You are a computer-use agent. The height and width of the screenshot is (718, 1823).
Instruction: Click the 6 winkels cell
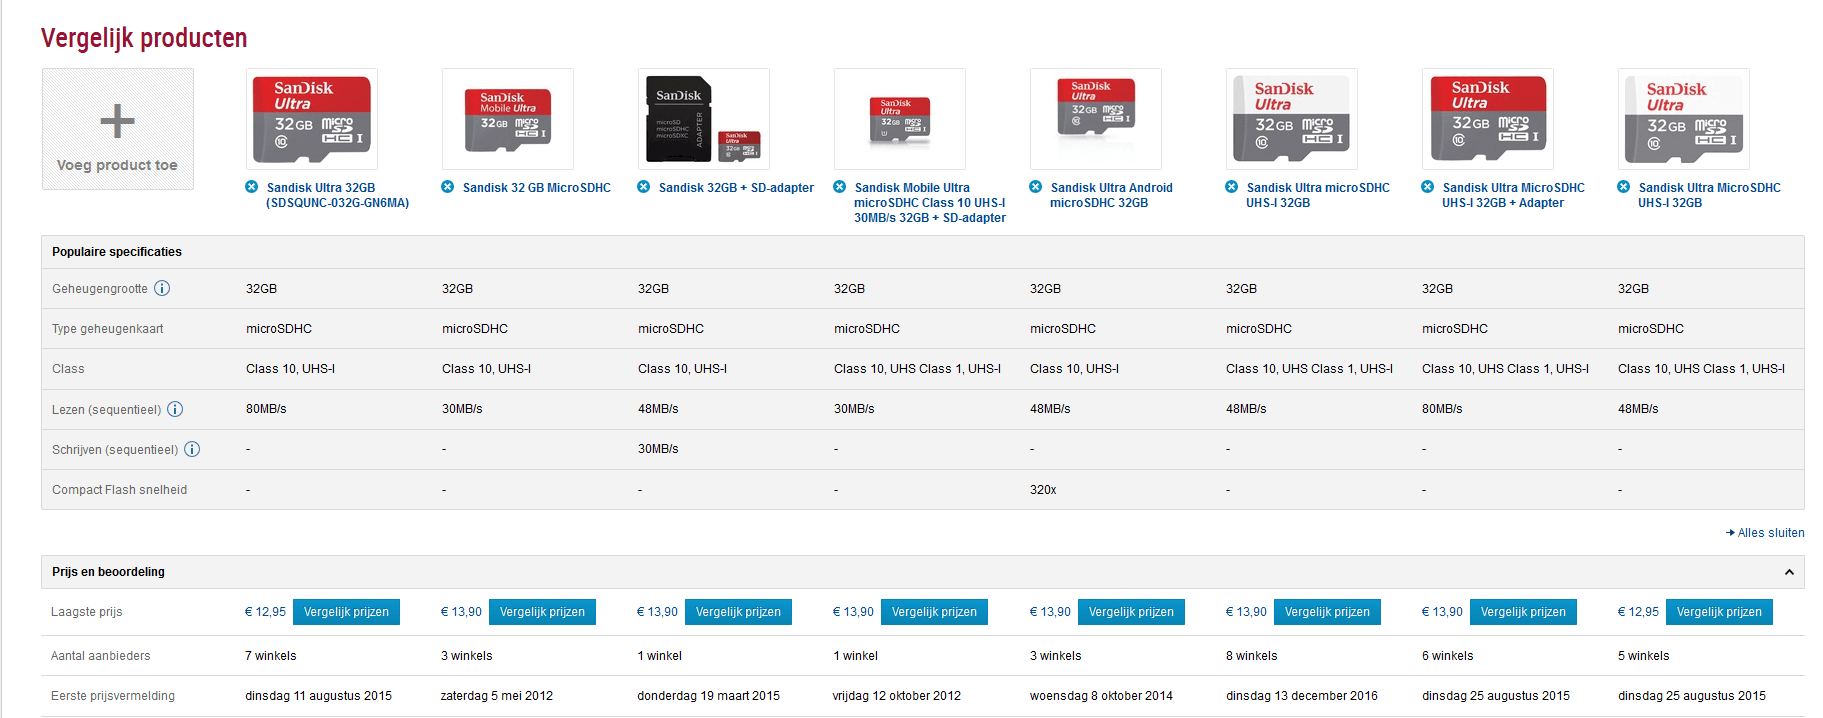(1448, 656)
